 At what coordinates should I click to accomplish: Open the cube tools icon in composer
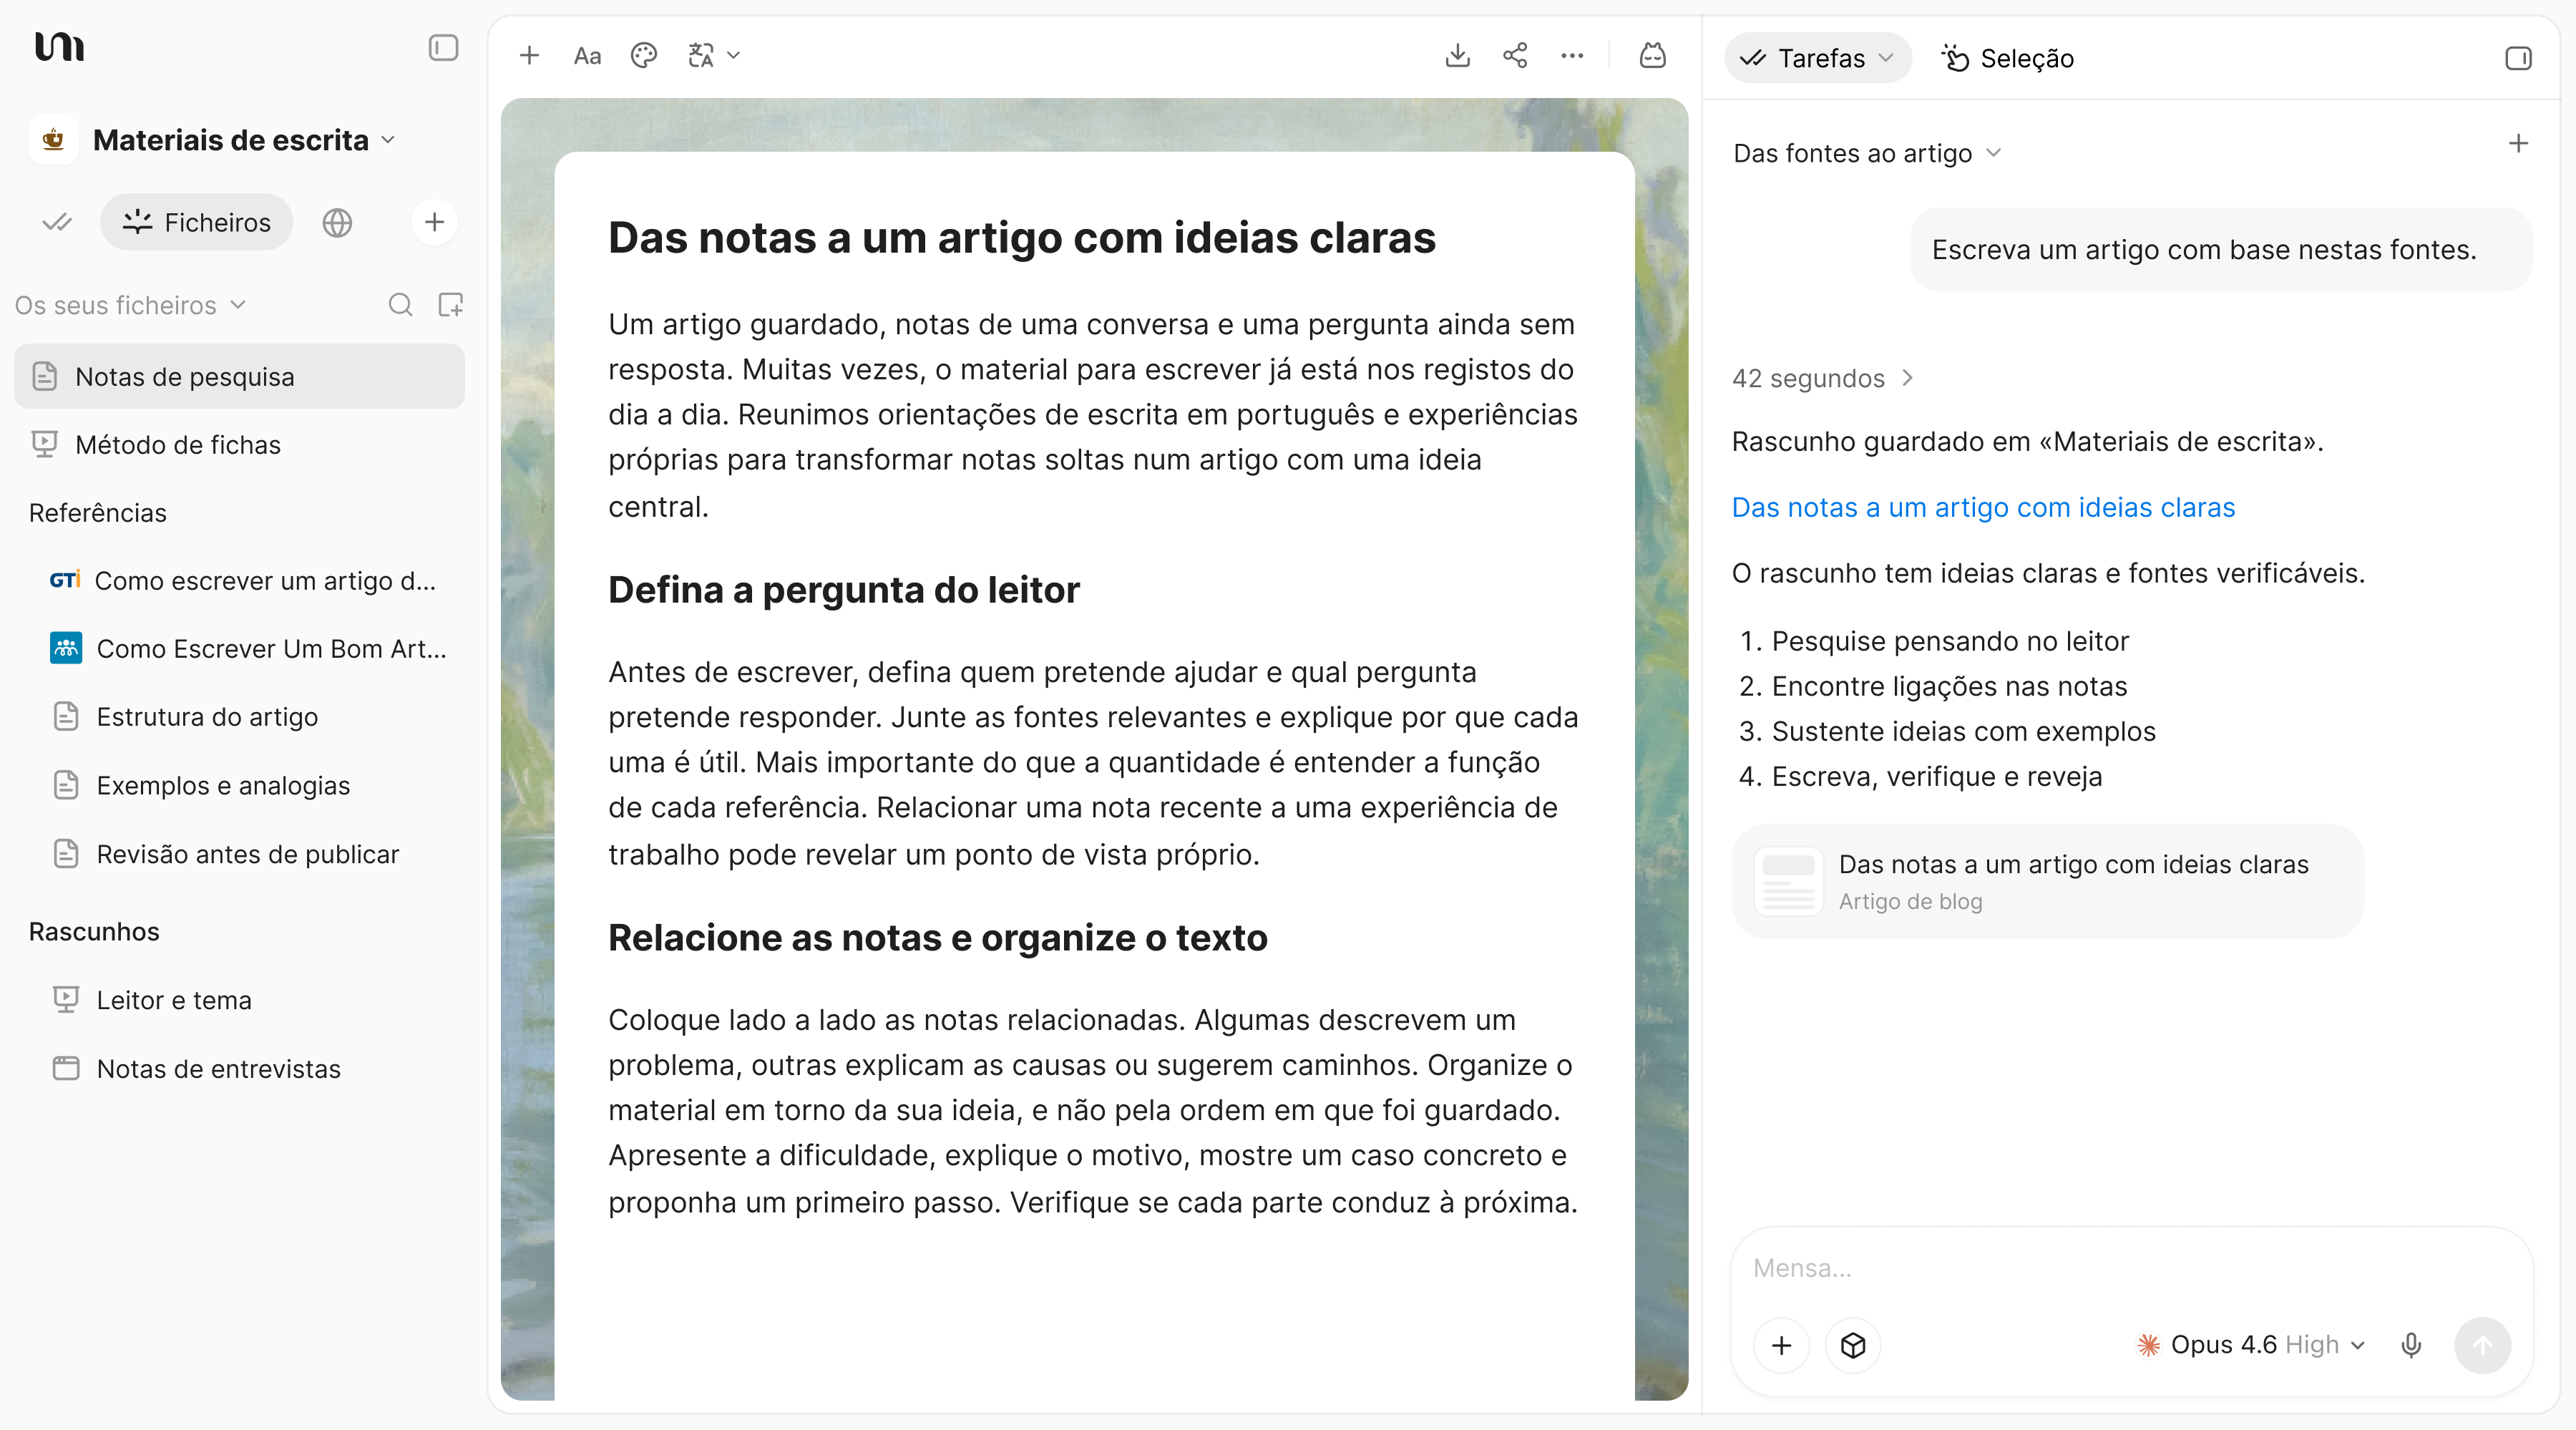click(x=1852, y=1345)
